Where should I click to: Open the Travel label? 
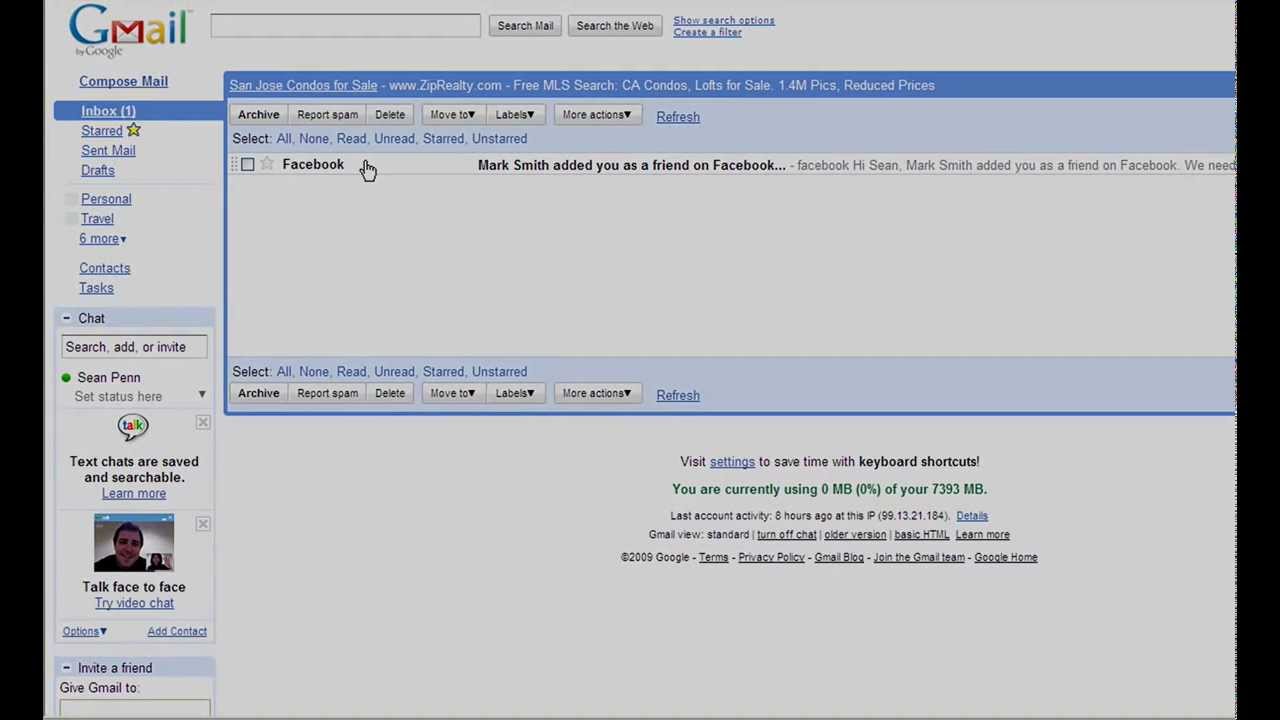click(x=97, y=219)
